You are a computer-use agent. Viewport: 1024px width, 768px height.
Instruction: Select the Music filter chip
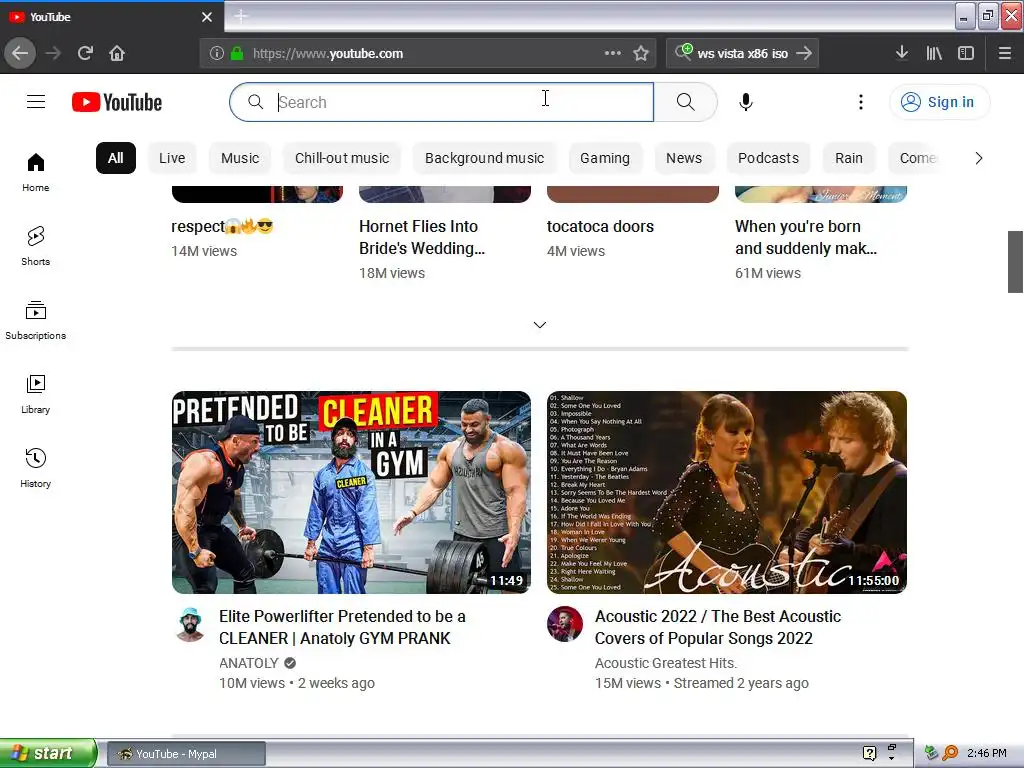tap(240, 158)
